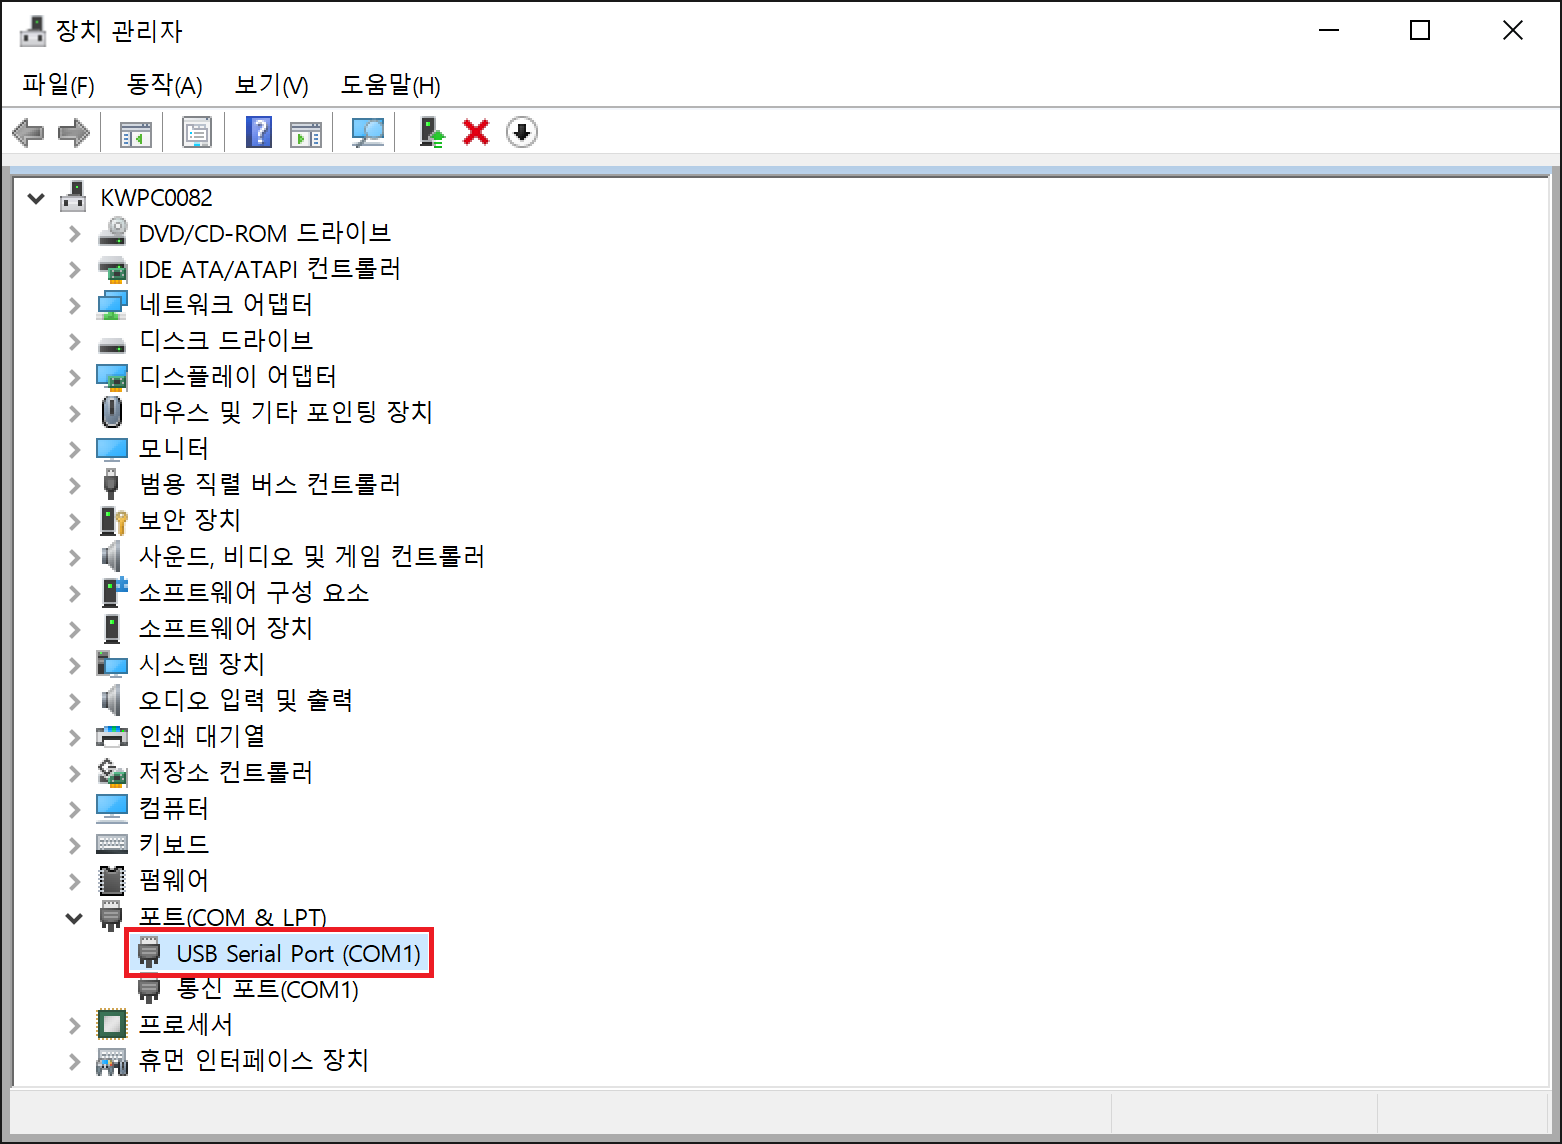Expand the DVD/CD-ROM 드라이브 node
The image size is (1562, 1144).
(75, 234)
